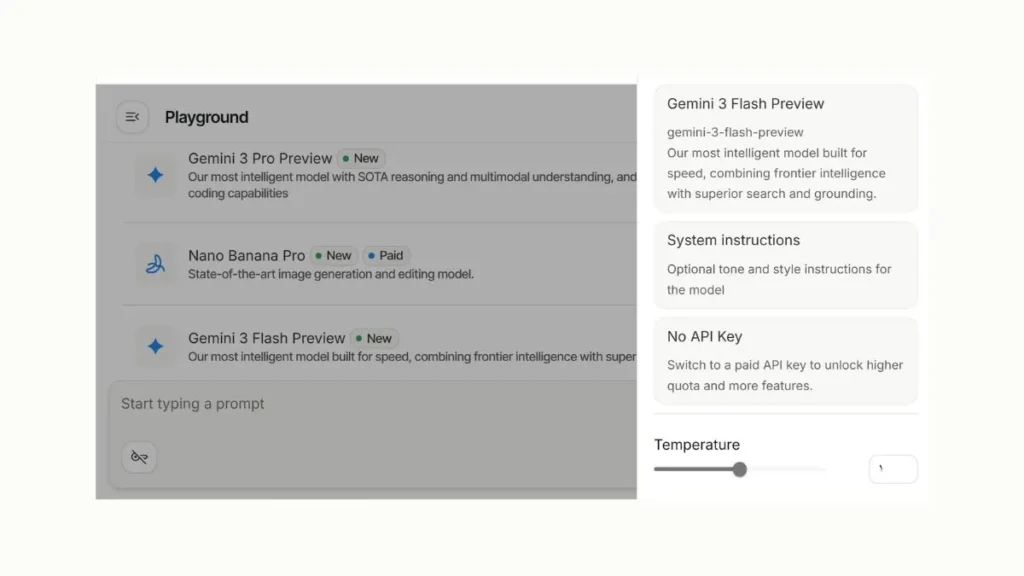Open the No API Key settings card
1024x576 pixels.
pos(785,360)
